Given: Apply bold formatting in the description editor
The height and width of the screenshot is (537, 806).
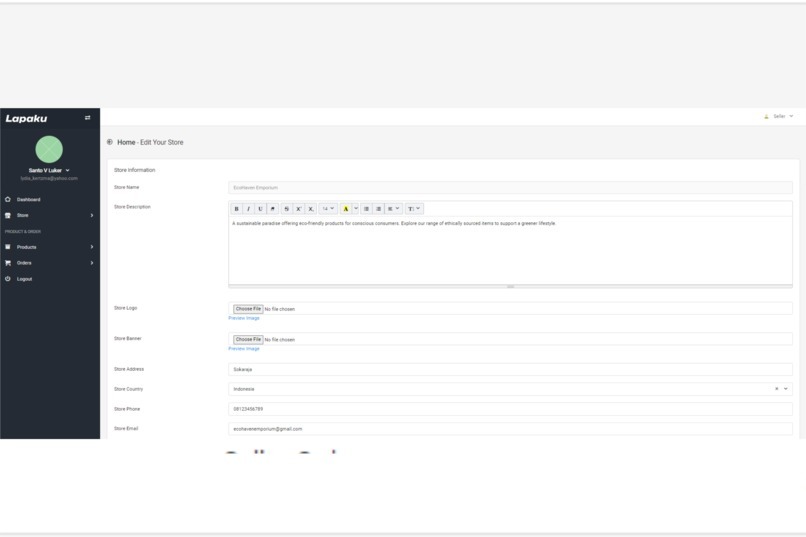Looking at the screenshot, I should [237, 209].
